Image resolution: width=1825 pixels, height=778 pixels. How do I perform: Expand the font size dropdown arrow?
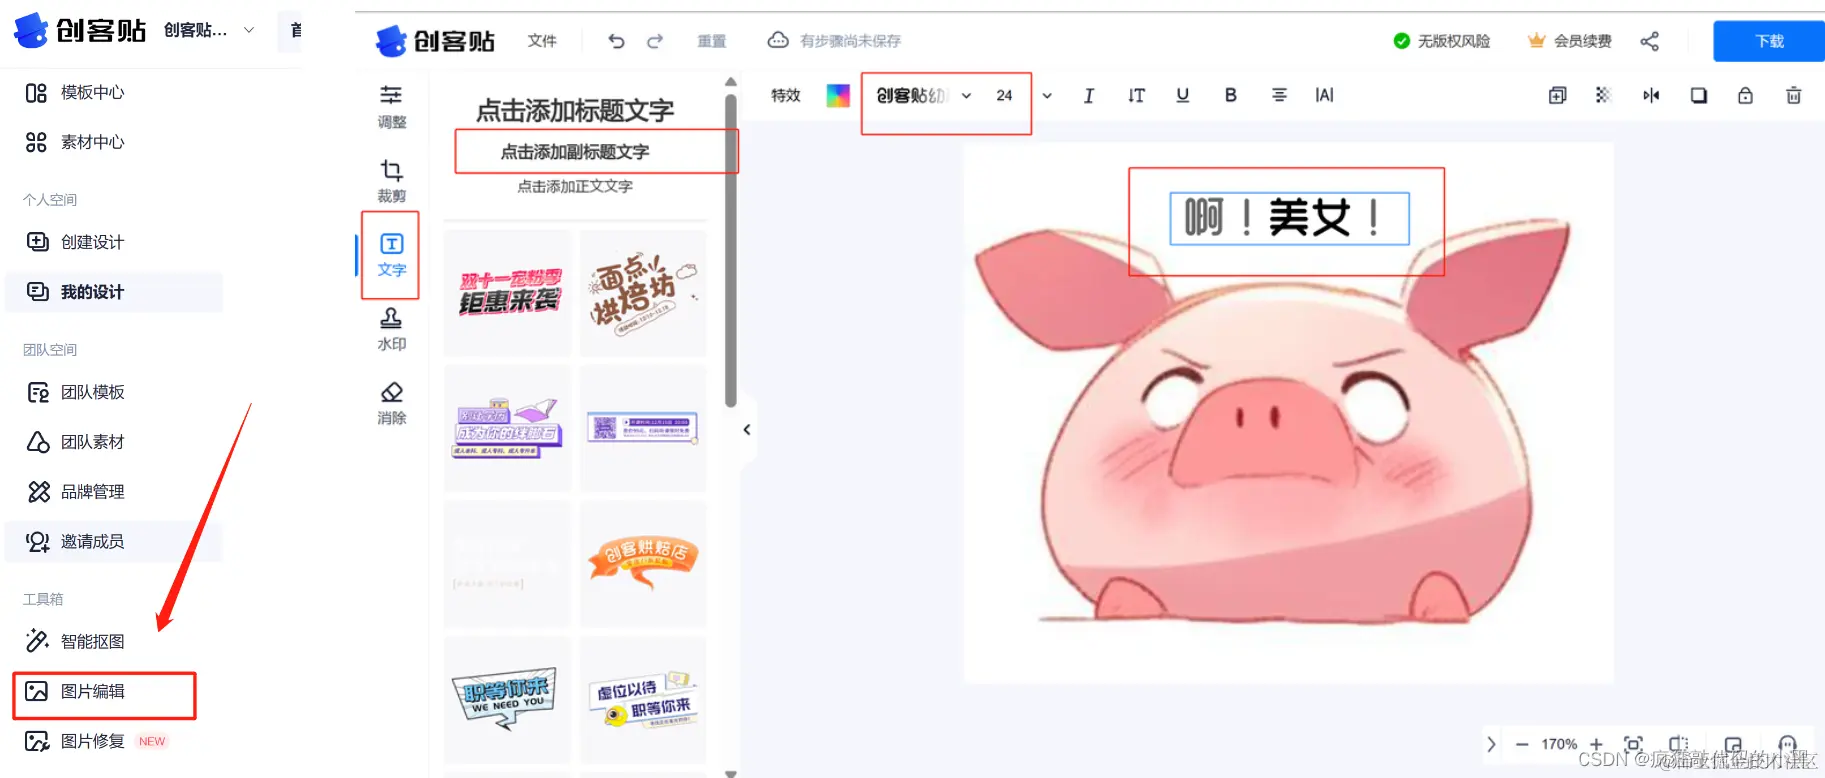1047,96
